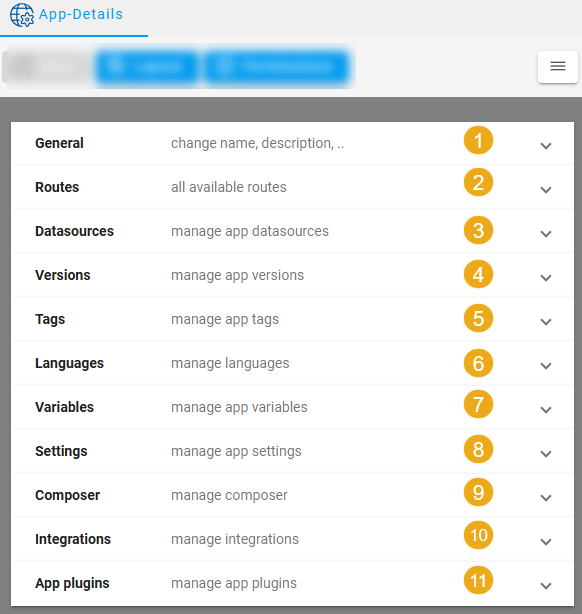This screenshot has width=582, height=614.
Task: Click 'manage app tags' description
Action: [x=225, y=320]
